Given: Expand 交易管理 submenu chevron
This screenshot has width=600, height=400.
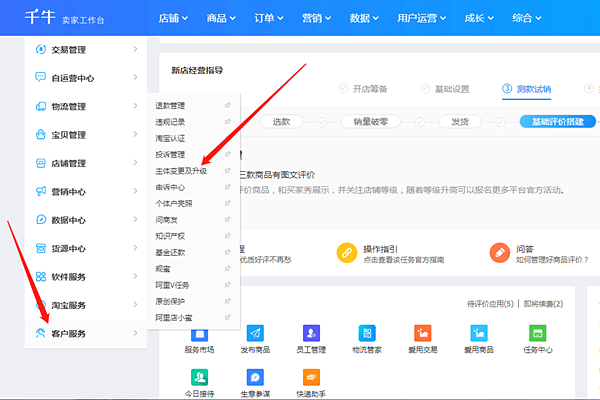Looking at the screenshot, I should pyautogui.click(x=135, y=49).
